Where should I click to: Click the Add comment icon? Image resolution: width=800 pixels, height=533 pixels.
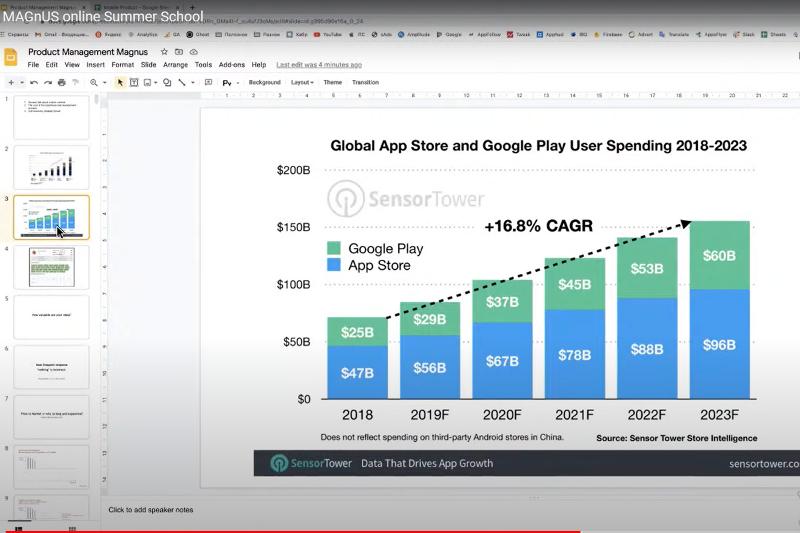207,82
